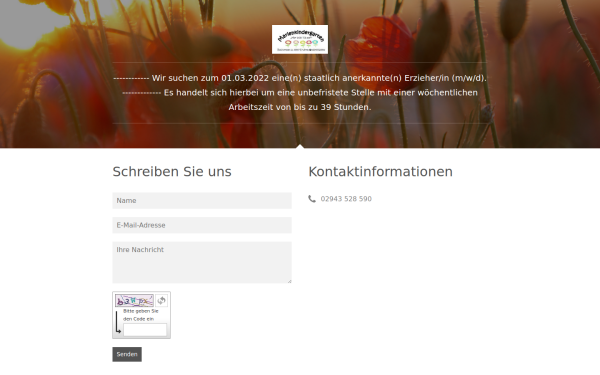Click the Marienkindergarten logo image
Screen dimensions: 600x375
point(300,39)
